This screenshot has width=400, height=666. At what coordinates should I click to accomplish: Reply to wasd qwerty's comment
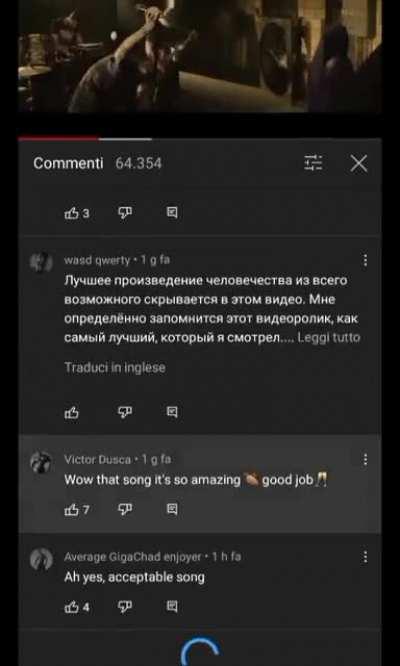pos(172,412)
